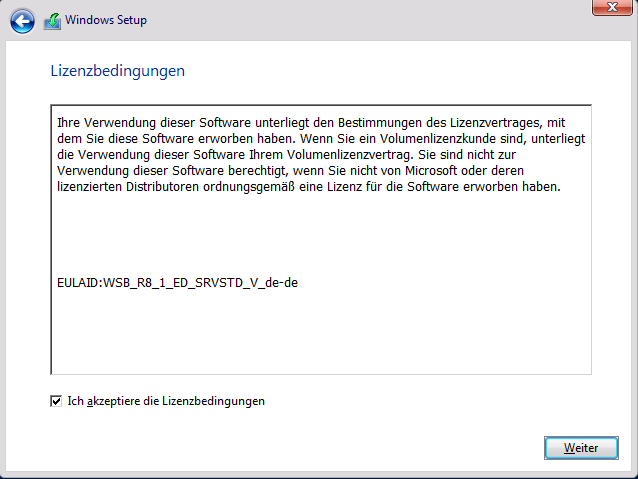
Task: Click the Windows Setup icon
Action: (x=52, y=21)
